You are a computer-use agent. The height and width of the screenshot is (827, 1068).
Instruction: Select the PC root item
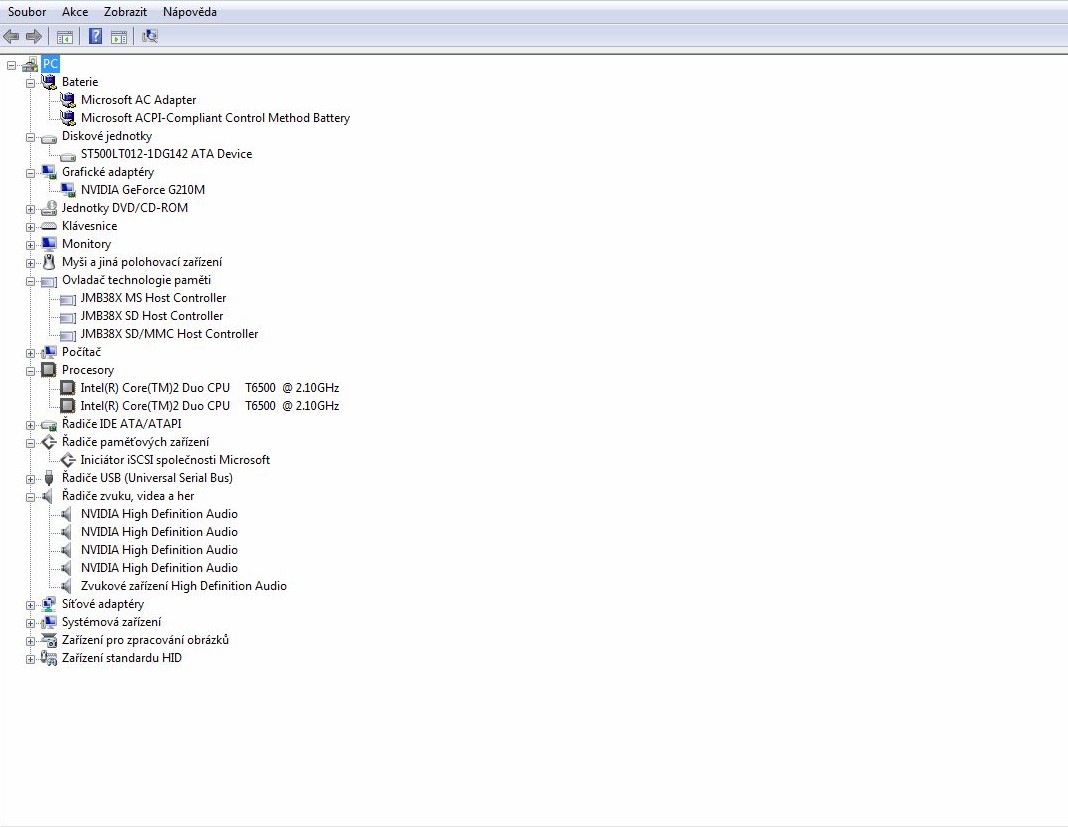pyautogui.click(x=50, y=64)
